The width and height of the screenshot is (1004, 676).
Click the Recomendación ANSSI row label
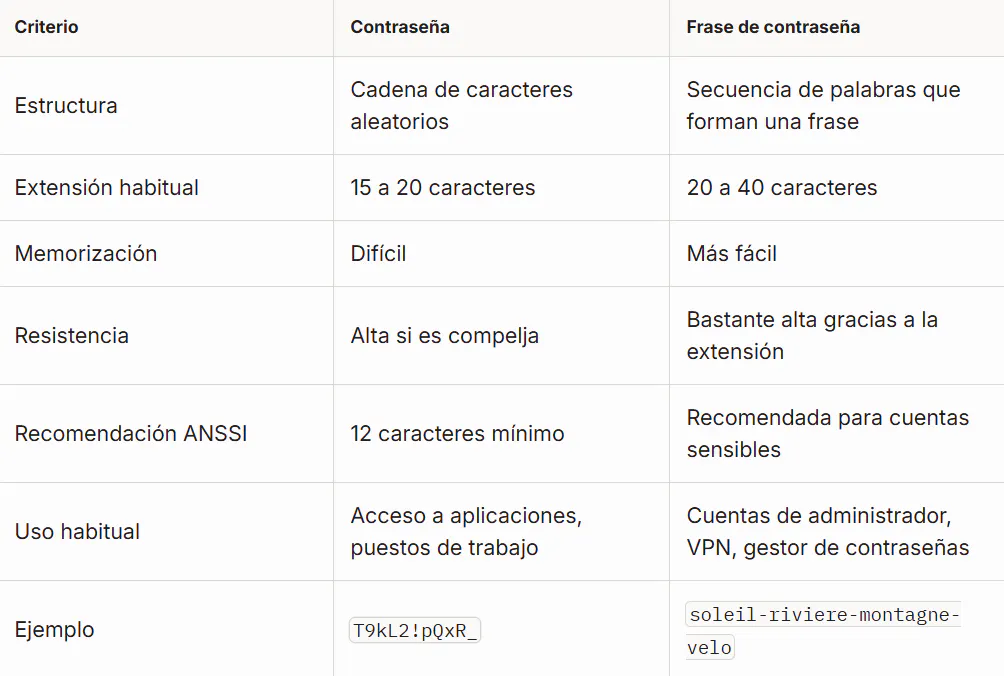(131, 433)
